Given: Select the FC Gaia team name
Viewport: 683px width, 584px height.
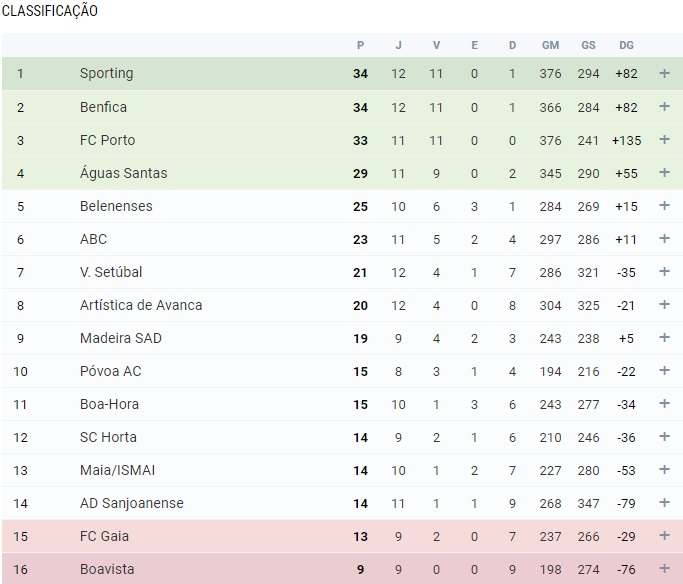Looking at the screenshot, I should (104, 536).
